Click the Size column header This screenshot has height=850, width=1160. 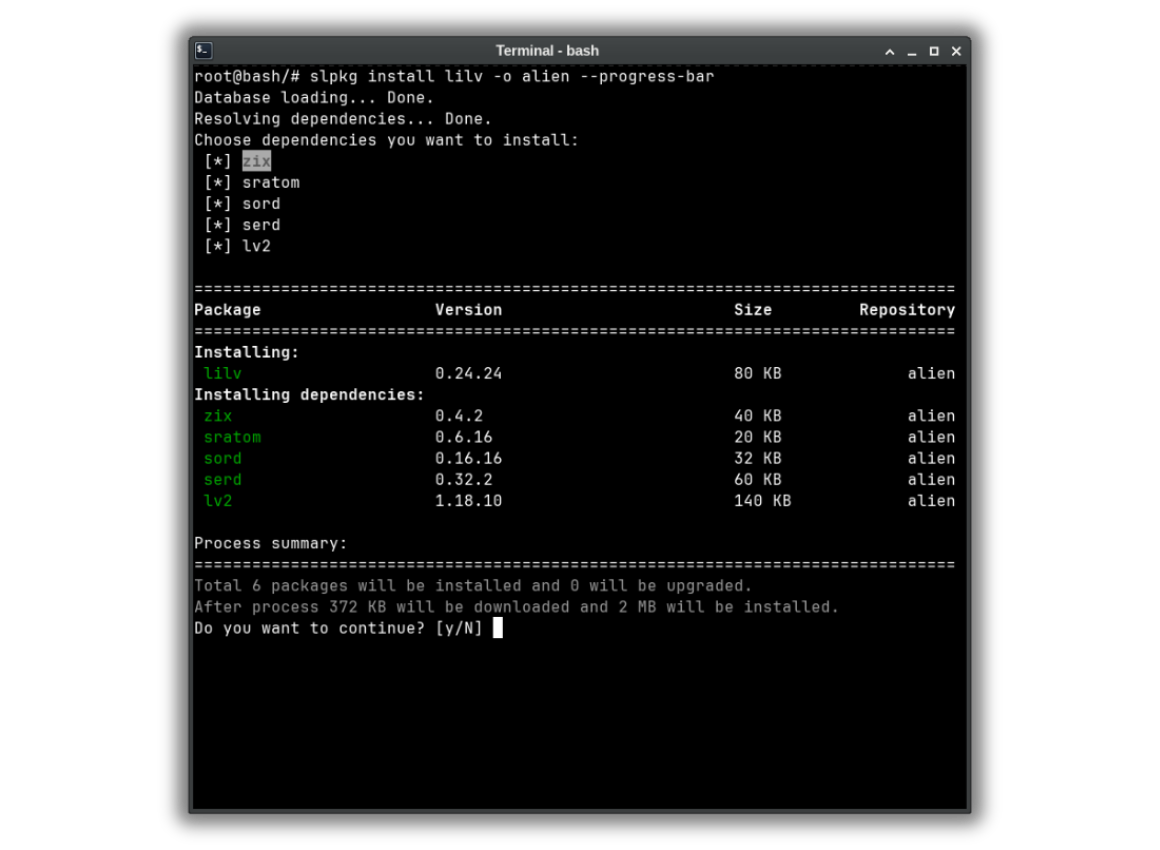point(752,310)
